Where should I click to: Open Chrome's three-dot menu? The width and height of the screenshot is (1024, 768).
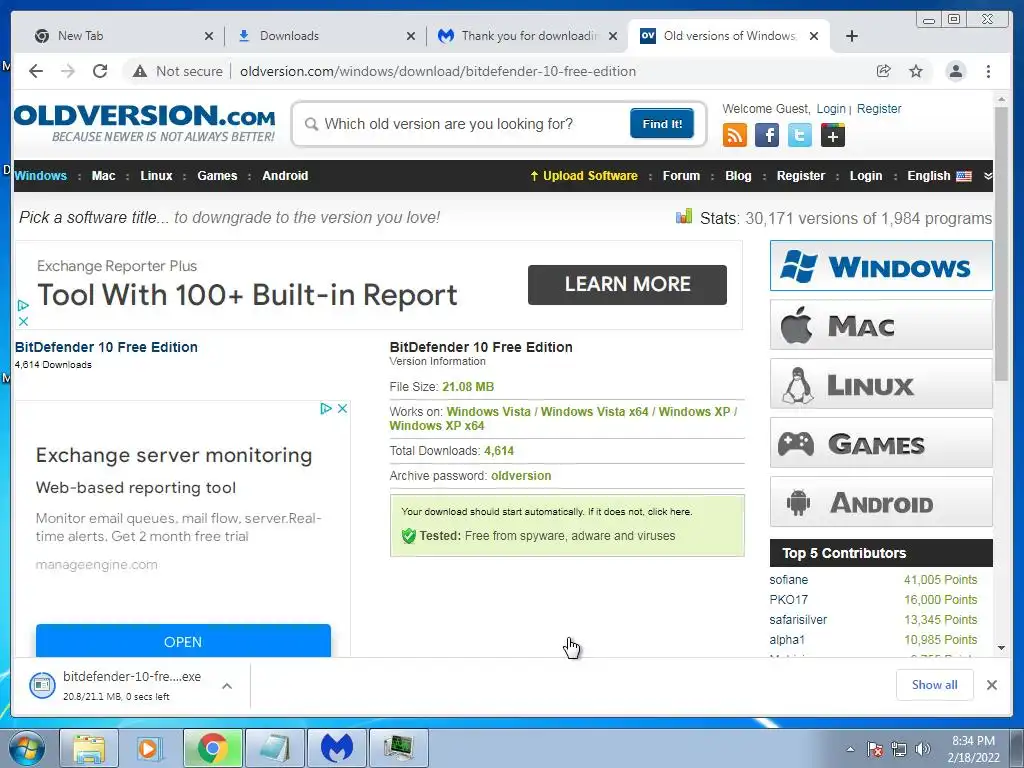pos(988,71)
